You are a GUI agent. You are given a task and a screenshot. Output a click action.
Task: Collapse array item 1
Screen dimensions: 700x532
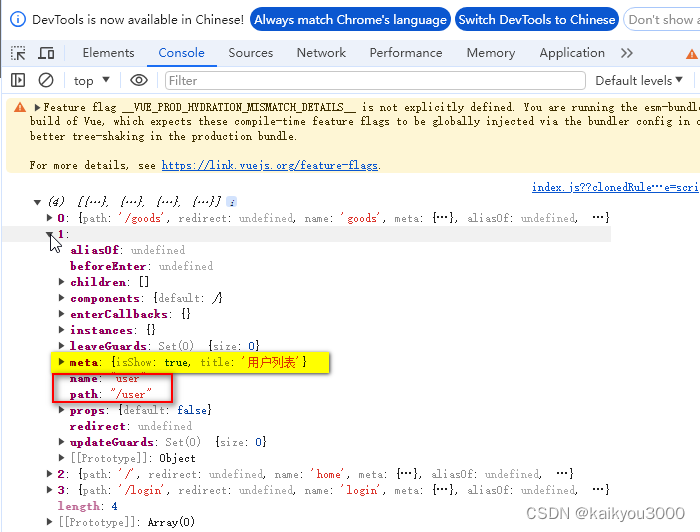click(x=50, y=234)
